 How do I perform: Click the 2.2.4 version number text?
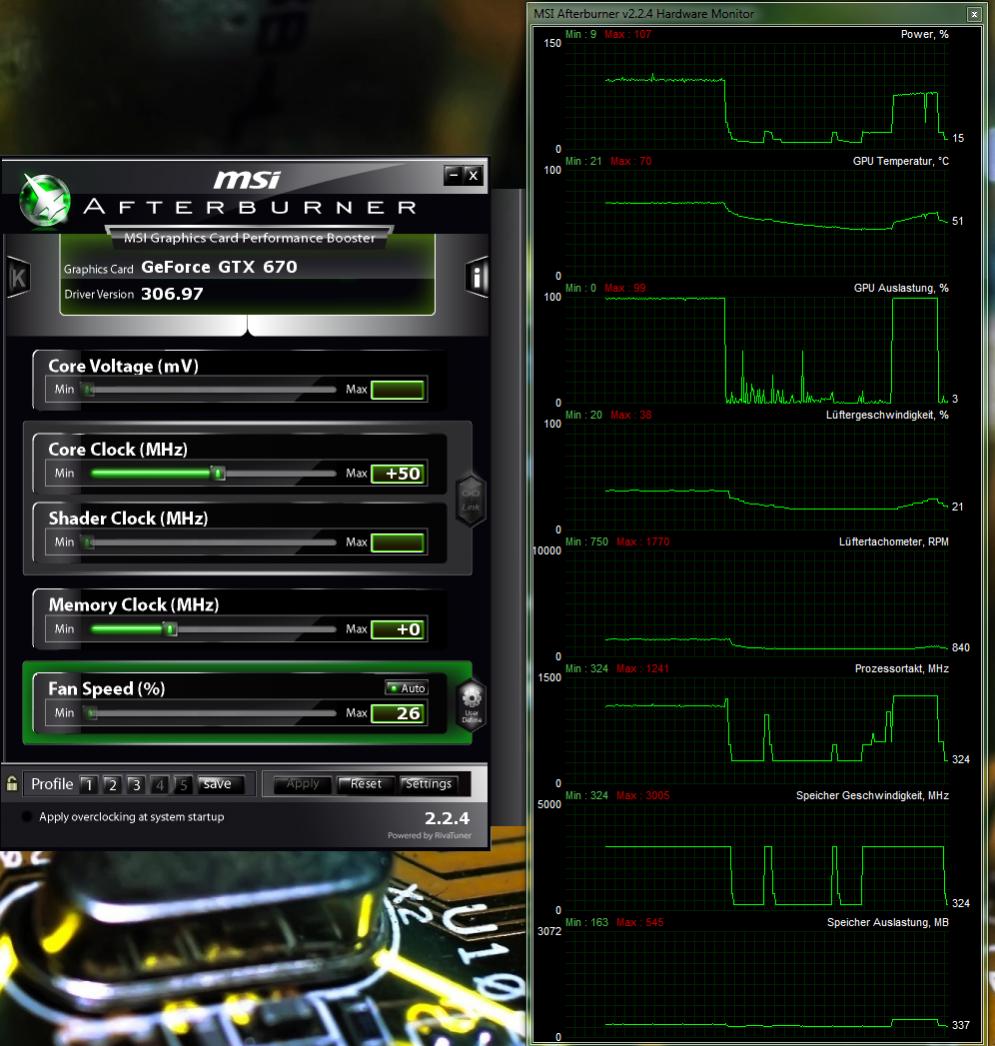447,818
